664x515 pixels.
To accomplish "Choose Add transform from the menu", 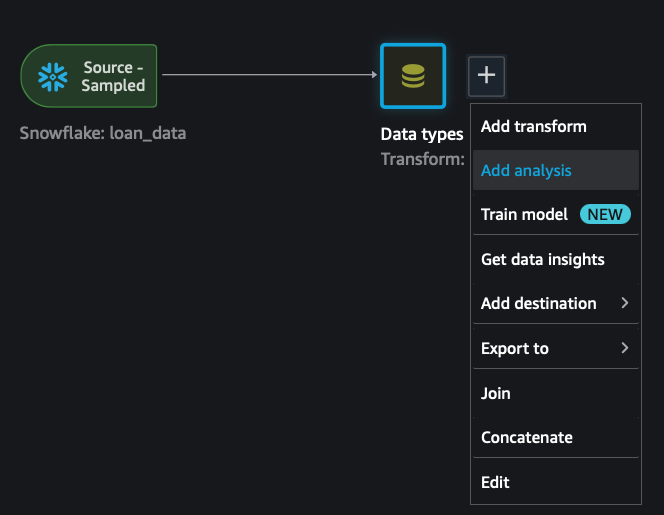I will click(533, 126).
